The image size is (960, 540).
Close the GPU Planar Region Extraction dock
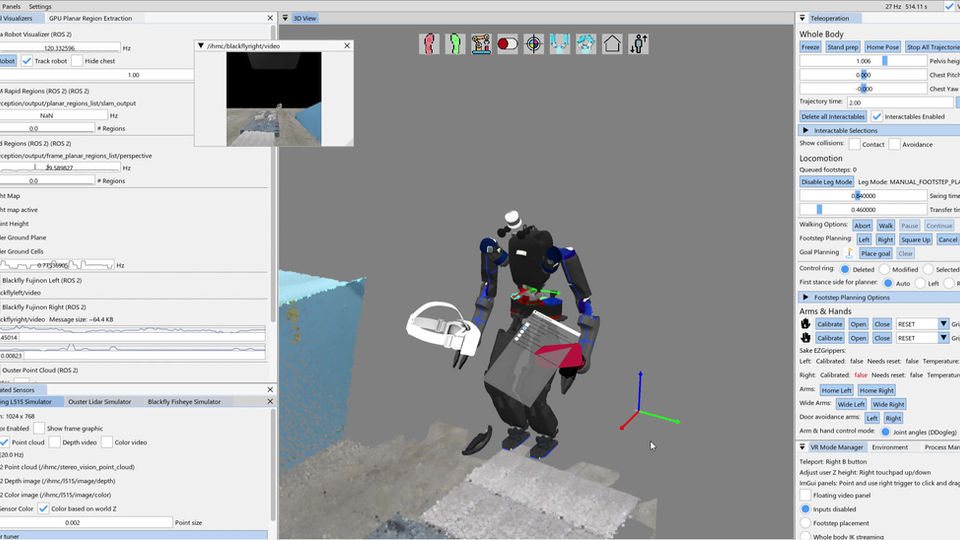(270, 18)
